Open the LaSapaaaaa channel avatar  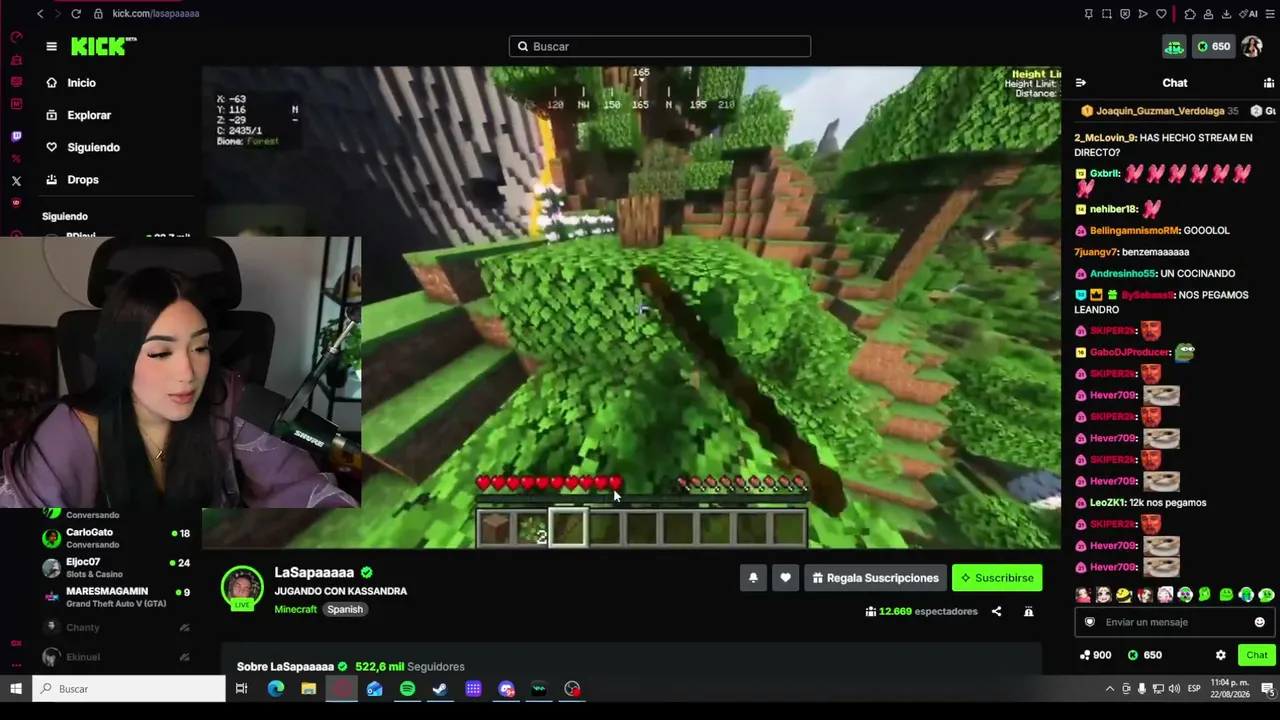click(242, 587)
